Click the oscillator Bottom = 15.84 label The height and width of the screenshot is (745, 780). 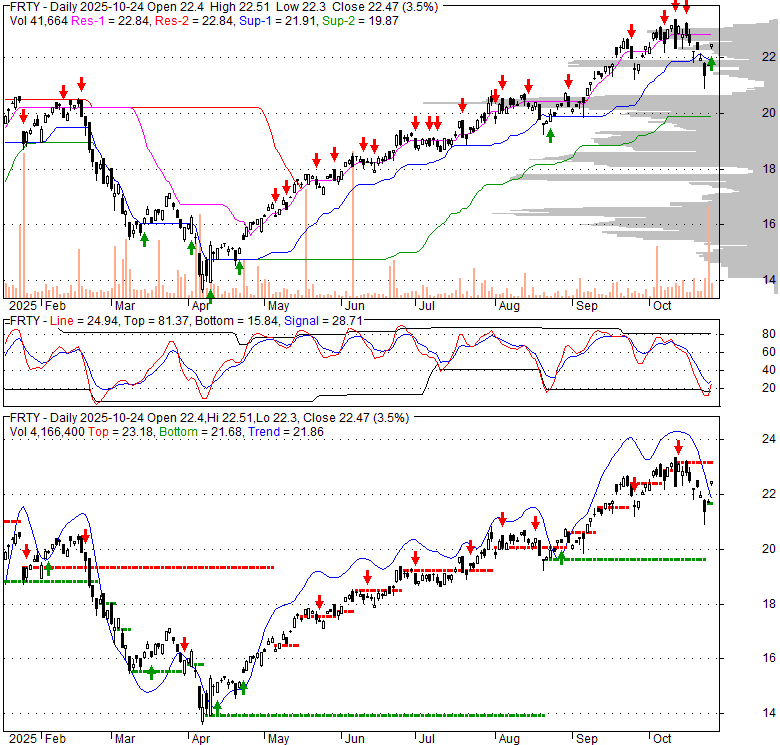(x=236, y=321)
